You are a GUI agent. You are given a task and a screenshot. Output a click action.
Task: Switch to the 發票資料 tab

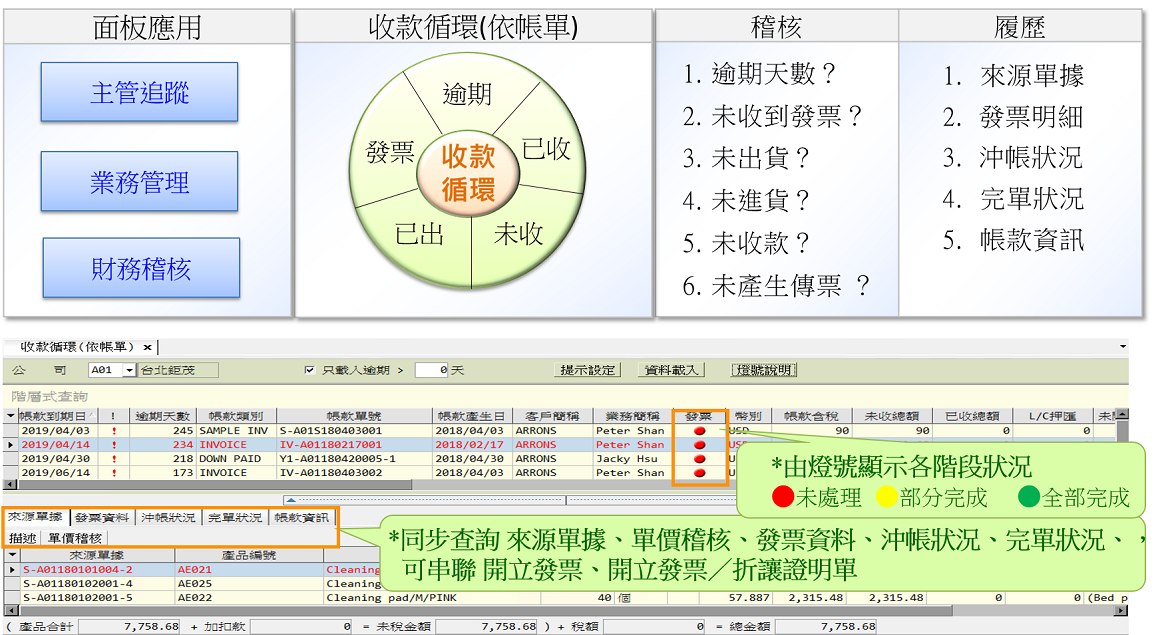pyautogui.click(x=101, y=517)
